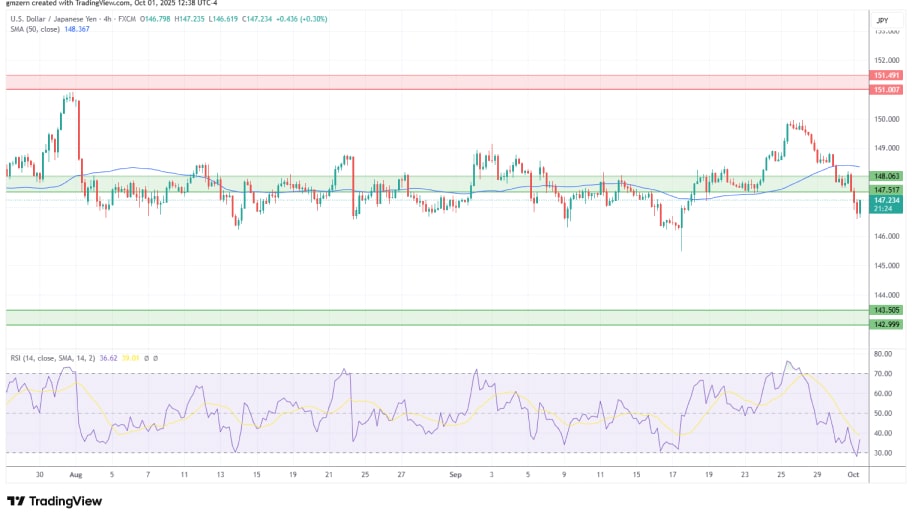Click the 70.00 level on RSI axis
This screenshot has width=912, height=513.
point(883,373)
